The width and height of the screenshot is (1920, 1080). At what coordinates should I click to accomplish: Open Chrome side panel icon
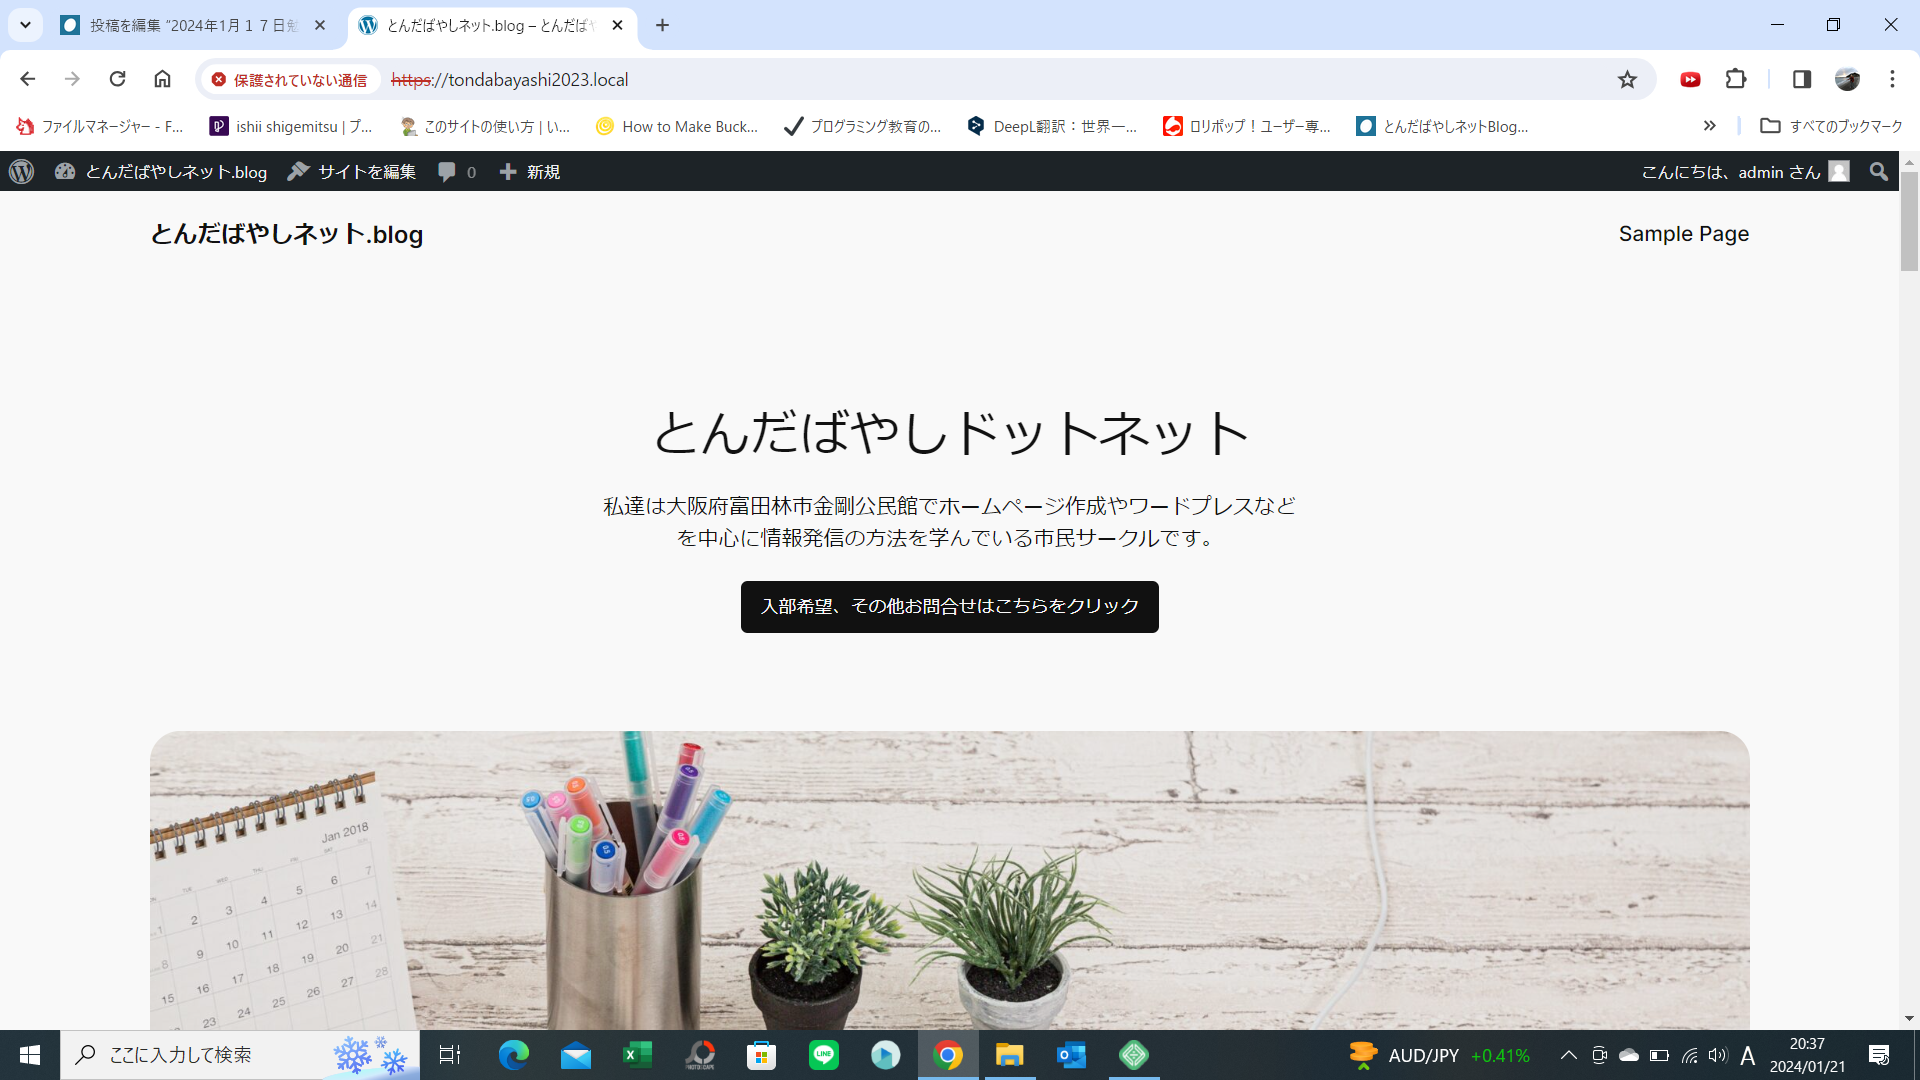(x=1801, y=80)
